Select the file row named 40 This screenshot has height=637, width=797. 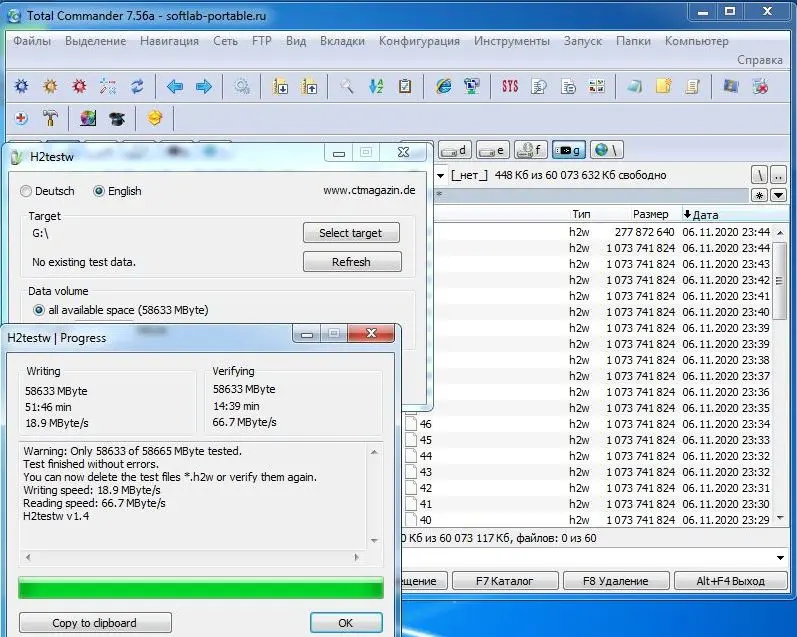[588, 520]
